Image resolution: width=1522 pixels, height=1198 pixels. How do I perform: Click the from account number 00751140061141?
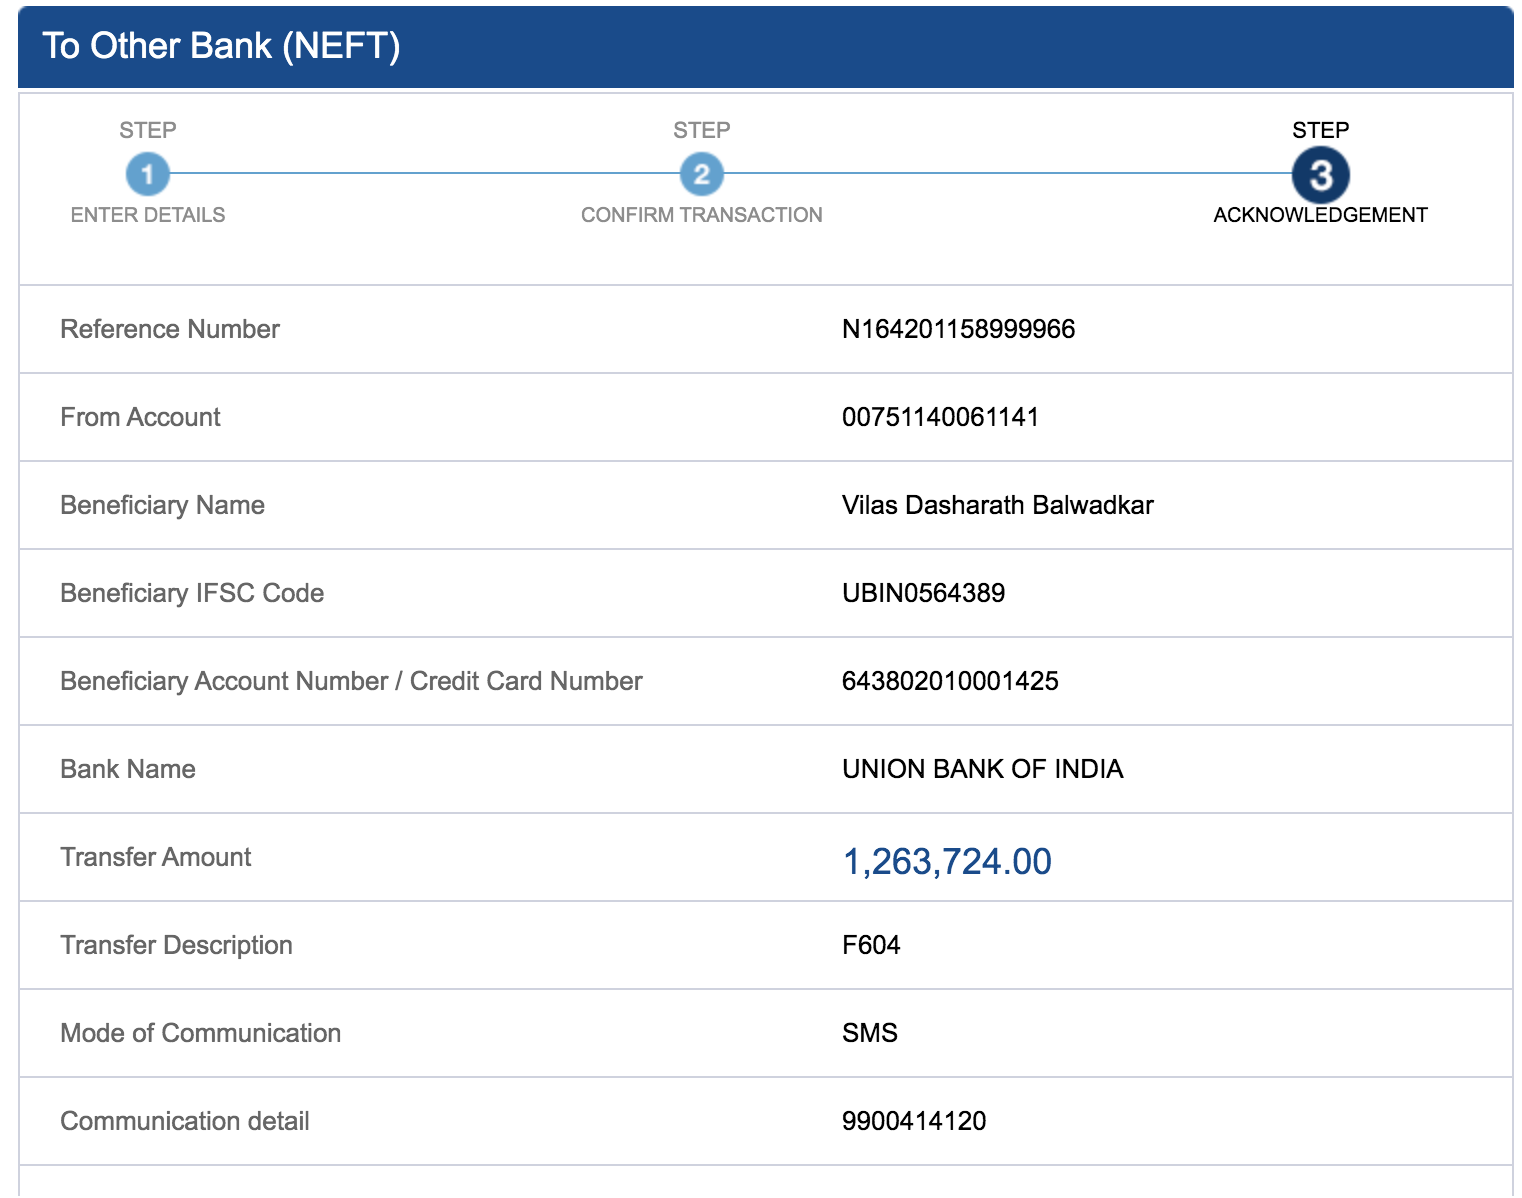[x=940, y=417]
